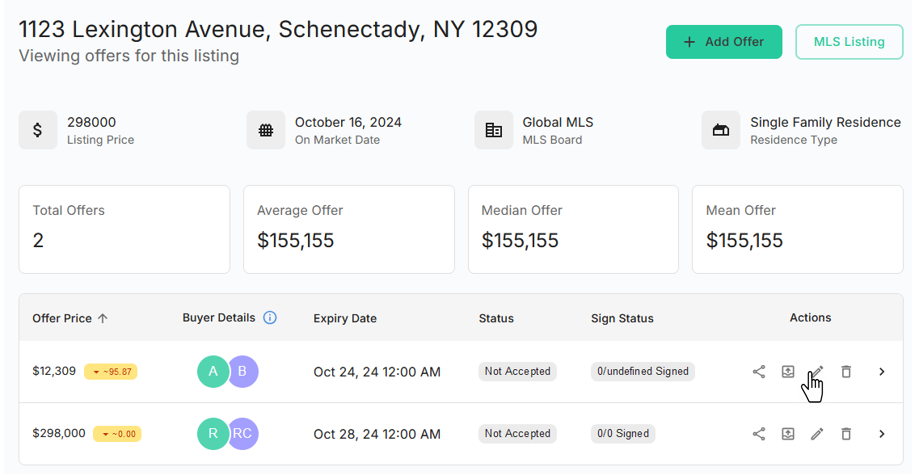Delete the $298,000 offer with trash icon
The height and width of the screenshot is (474, 912).
tap(846, 434)
